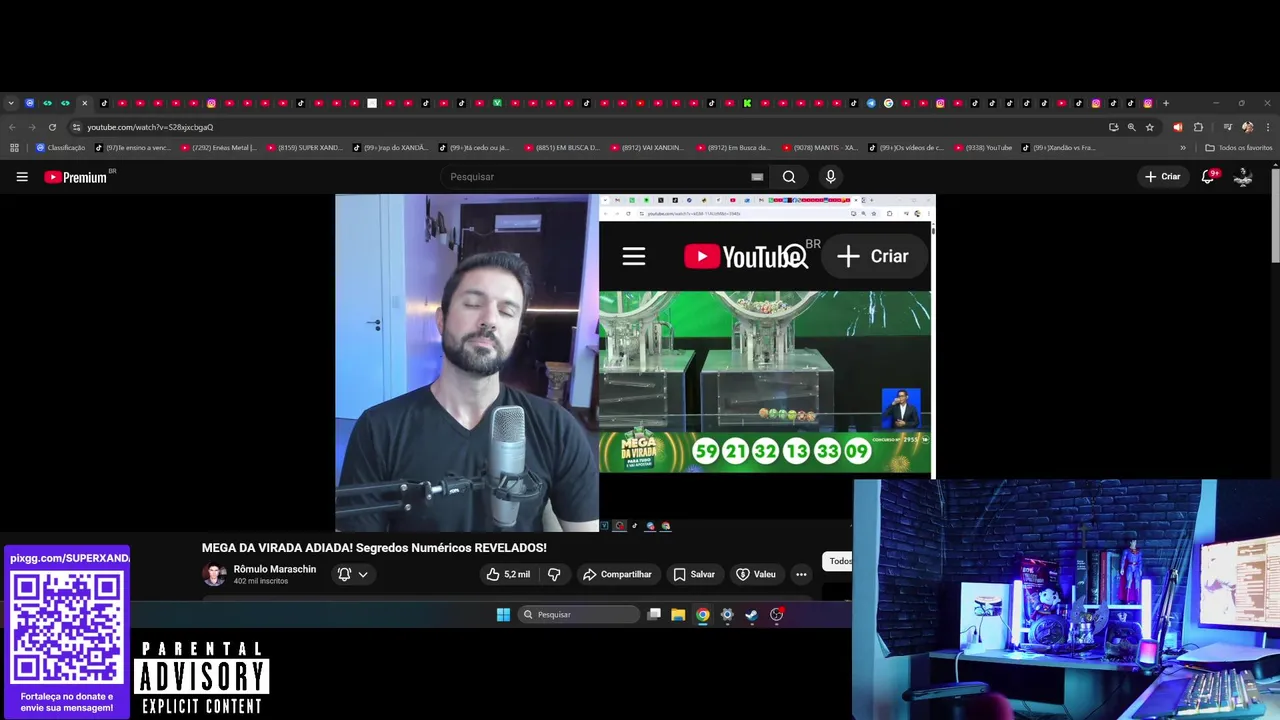
Task: Open more actions three-dot button under video
Action: pyautogui.click(x=801, y=574)
